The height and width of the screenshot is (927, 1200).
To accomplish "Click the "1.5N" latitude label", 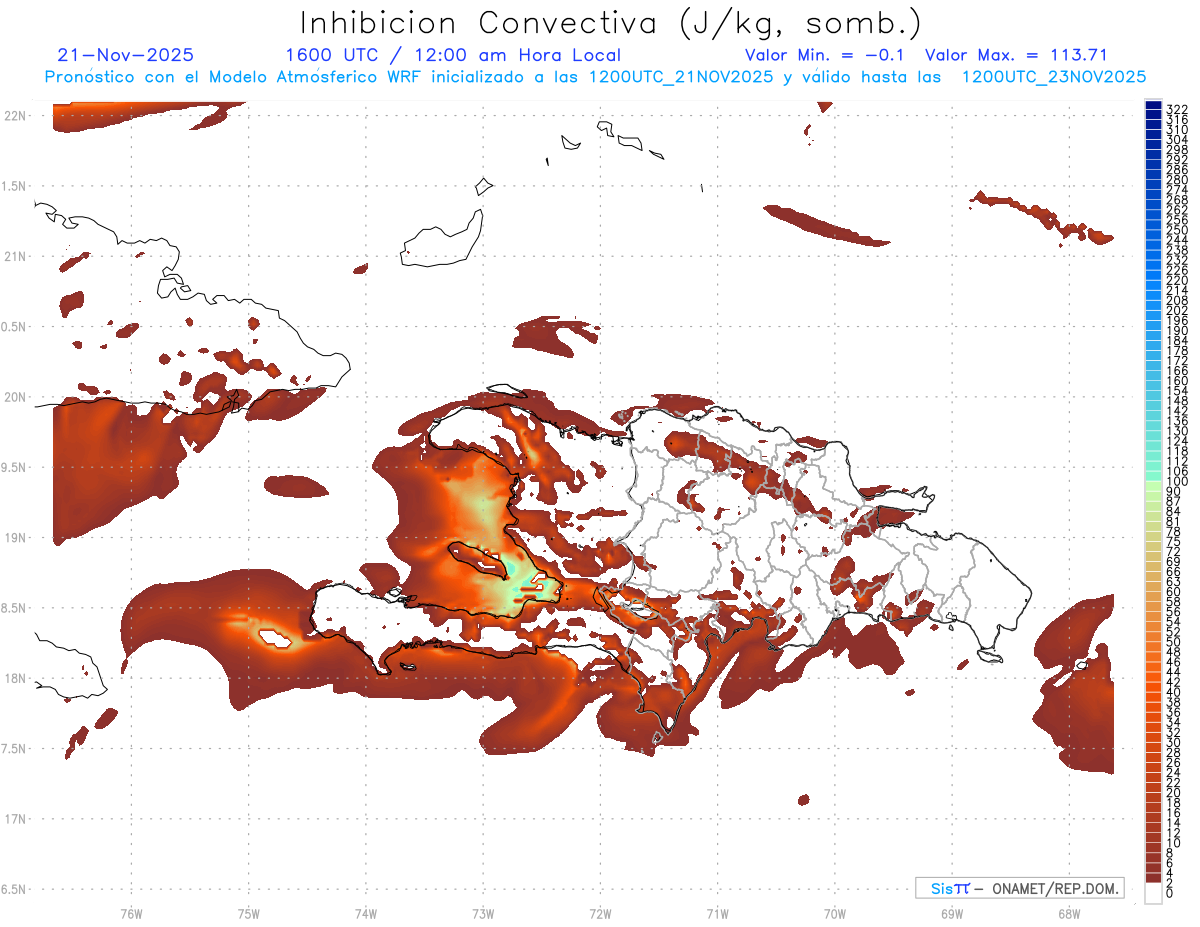I will pyautogui.click(x=14, y=186).
